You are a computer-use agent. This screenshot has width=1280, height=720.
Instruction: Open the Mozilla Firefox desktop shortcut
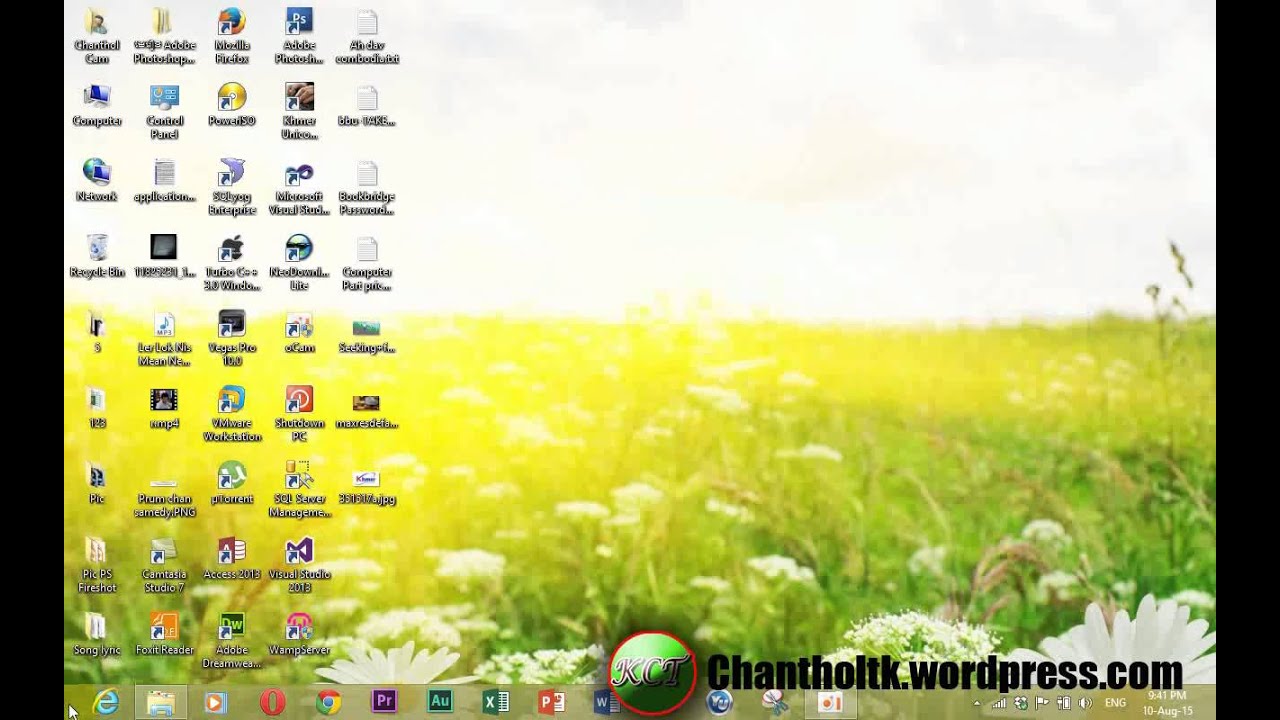pos(232,36)
